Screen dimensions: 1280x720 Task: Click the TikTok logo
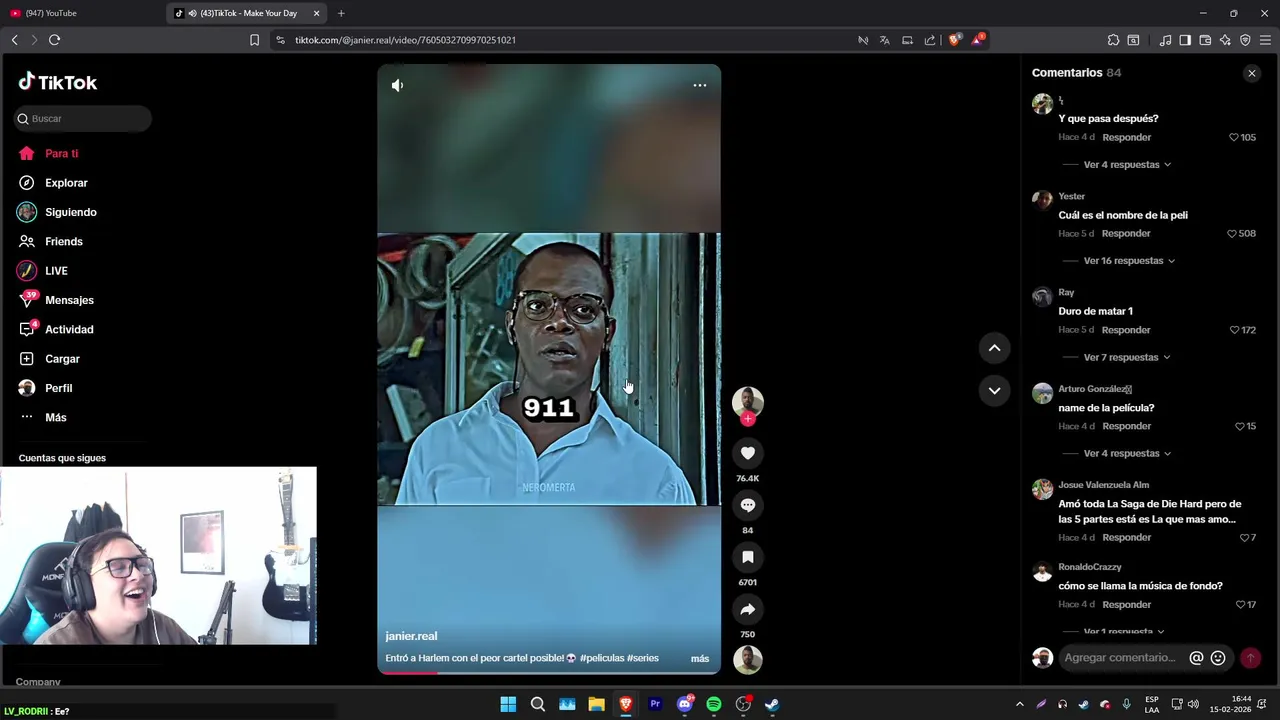58,83
